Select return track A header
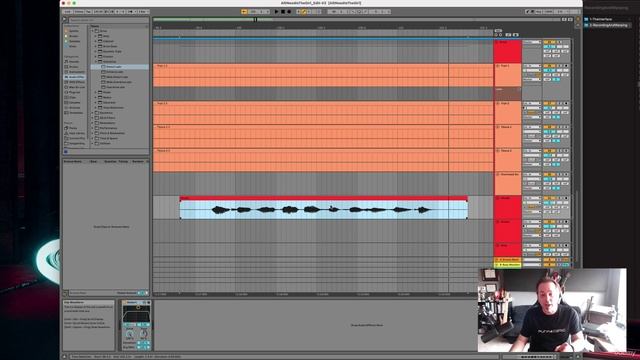Screen dimensions: 640x360 [508, 260]
